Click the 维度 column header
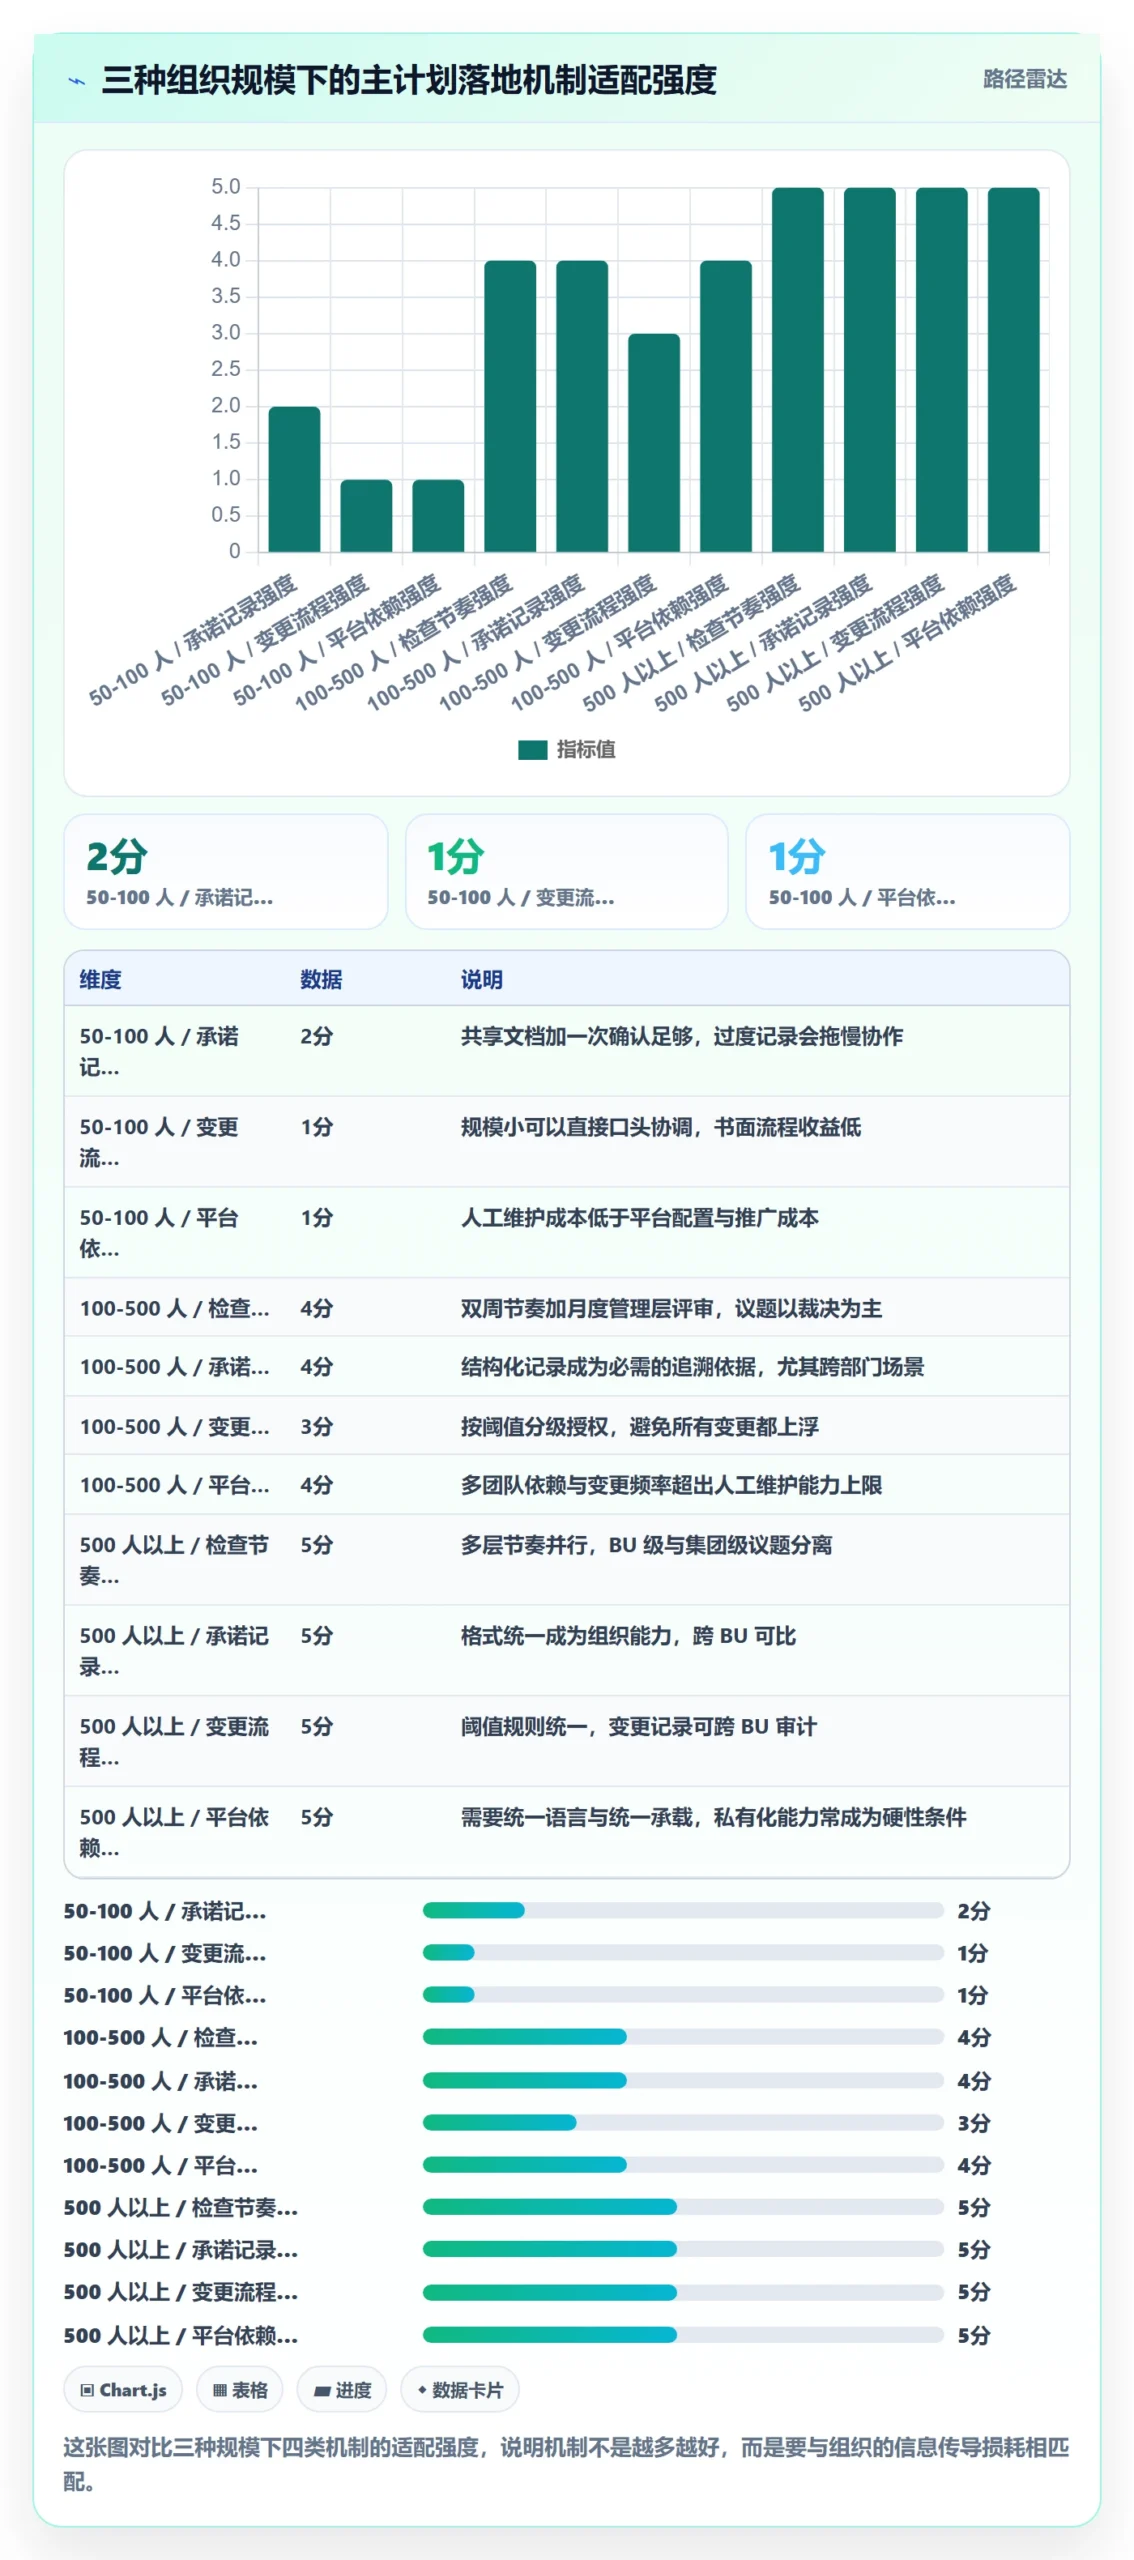The width and height of the screenshot is (1134, 2560). tap(101, 980)
